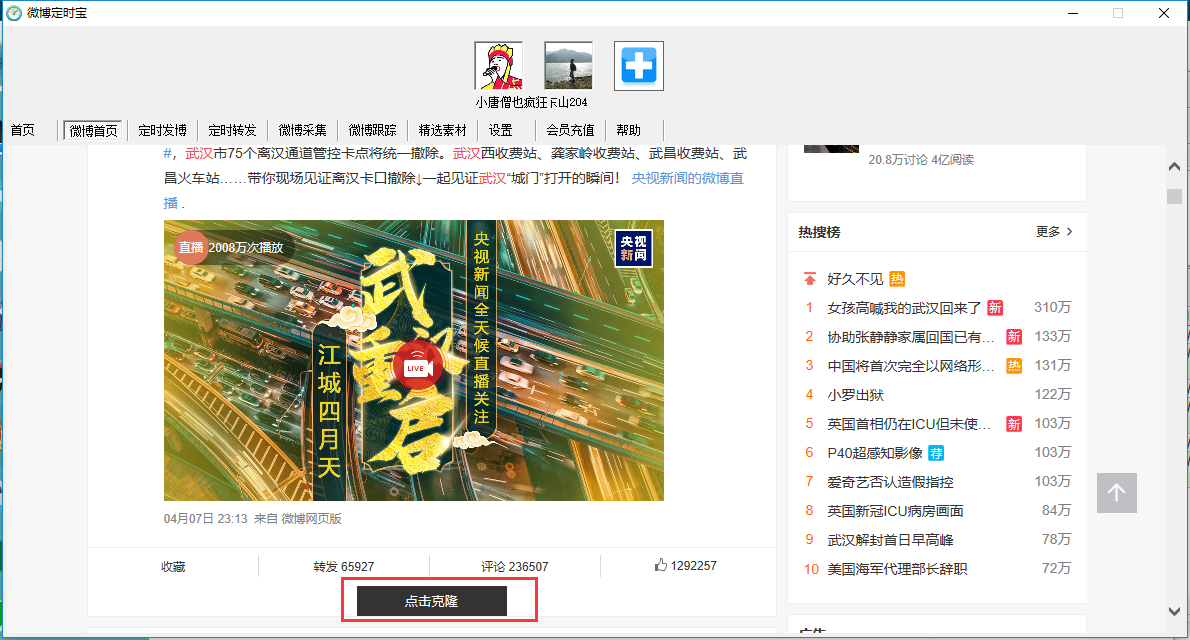Select the second account avatar with landscape photo
The width and height of the screenshot is (1190, 640).
568,67
